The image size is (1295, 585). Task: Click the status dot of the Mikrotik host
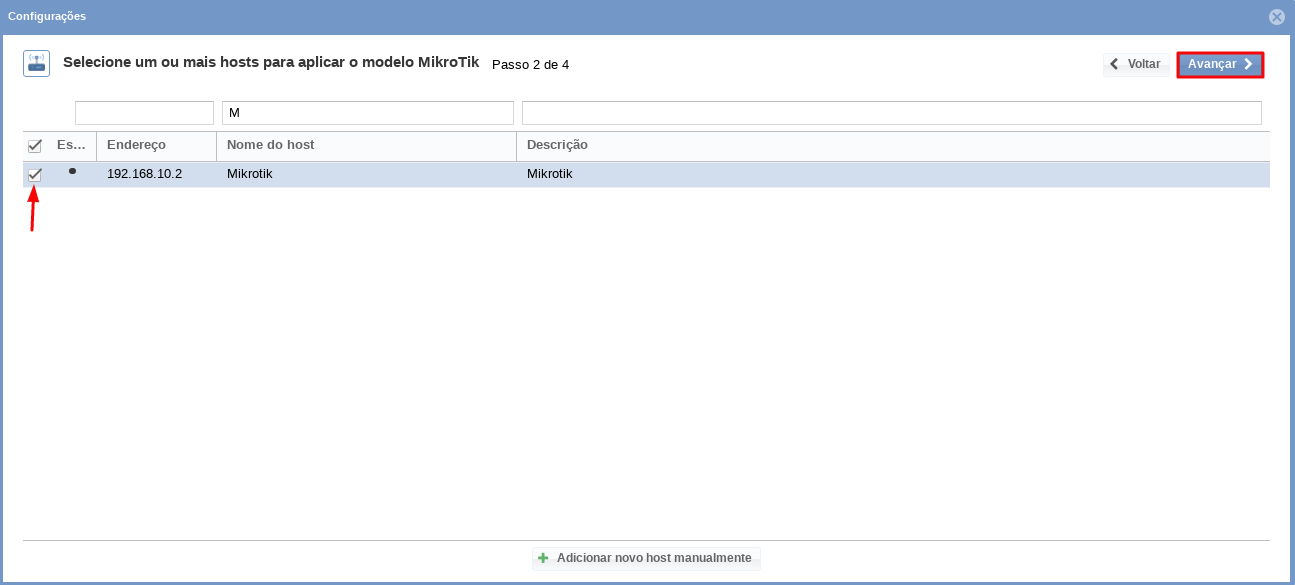point(72,172)
